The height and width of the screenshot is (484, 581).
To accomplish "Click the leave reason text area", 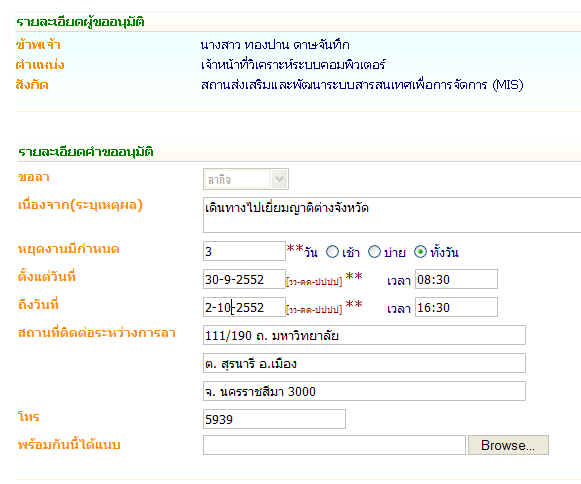I will click(392, 215).
